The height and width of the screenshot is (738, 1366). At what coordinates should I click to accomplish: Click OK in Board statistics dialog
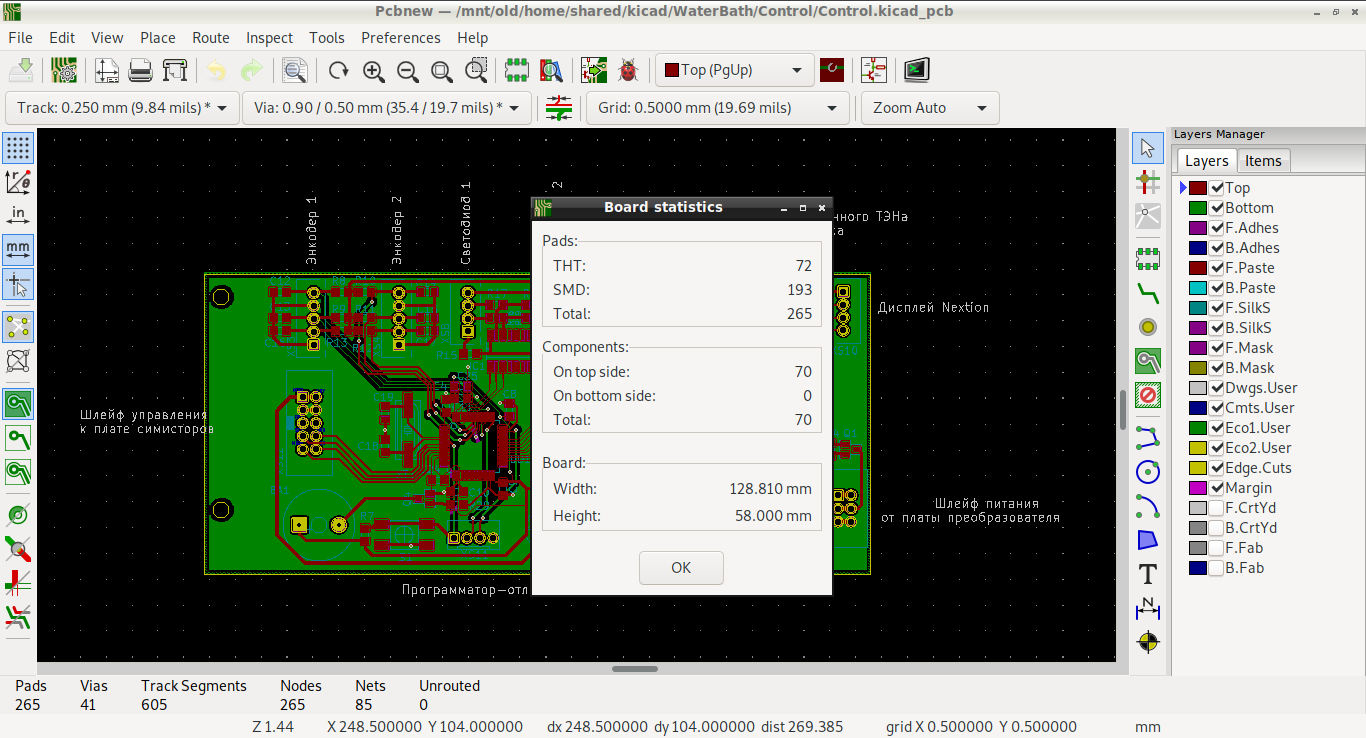[681, 567]
